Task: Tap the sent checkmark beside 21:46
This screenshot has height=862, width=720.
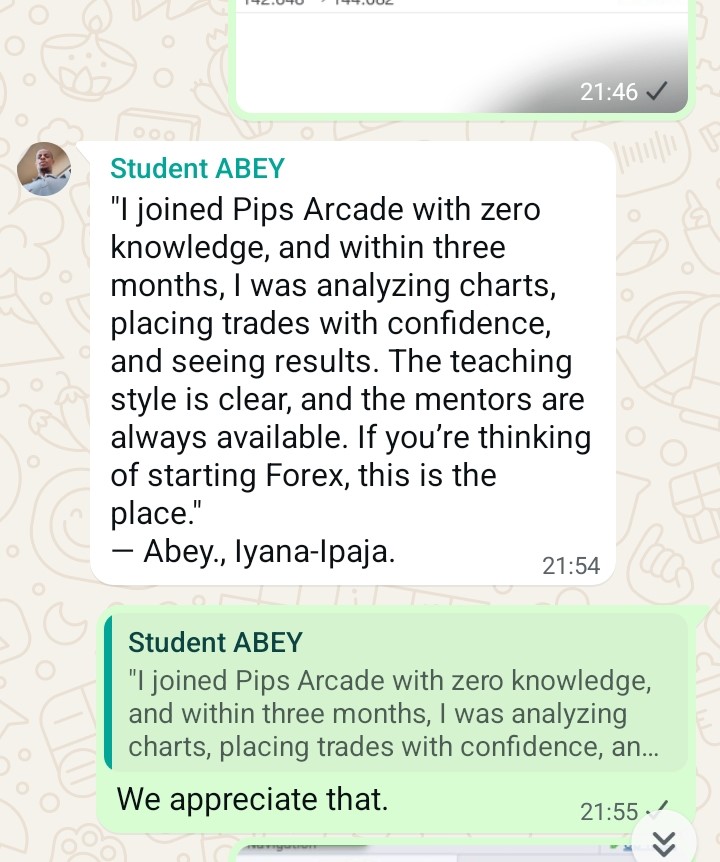Action: click(657, 91)
